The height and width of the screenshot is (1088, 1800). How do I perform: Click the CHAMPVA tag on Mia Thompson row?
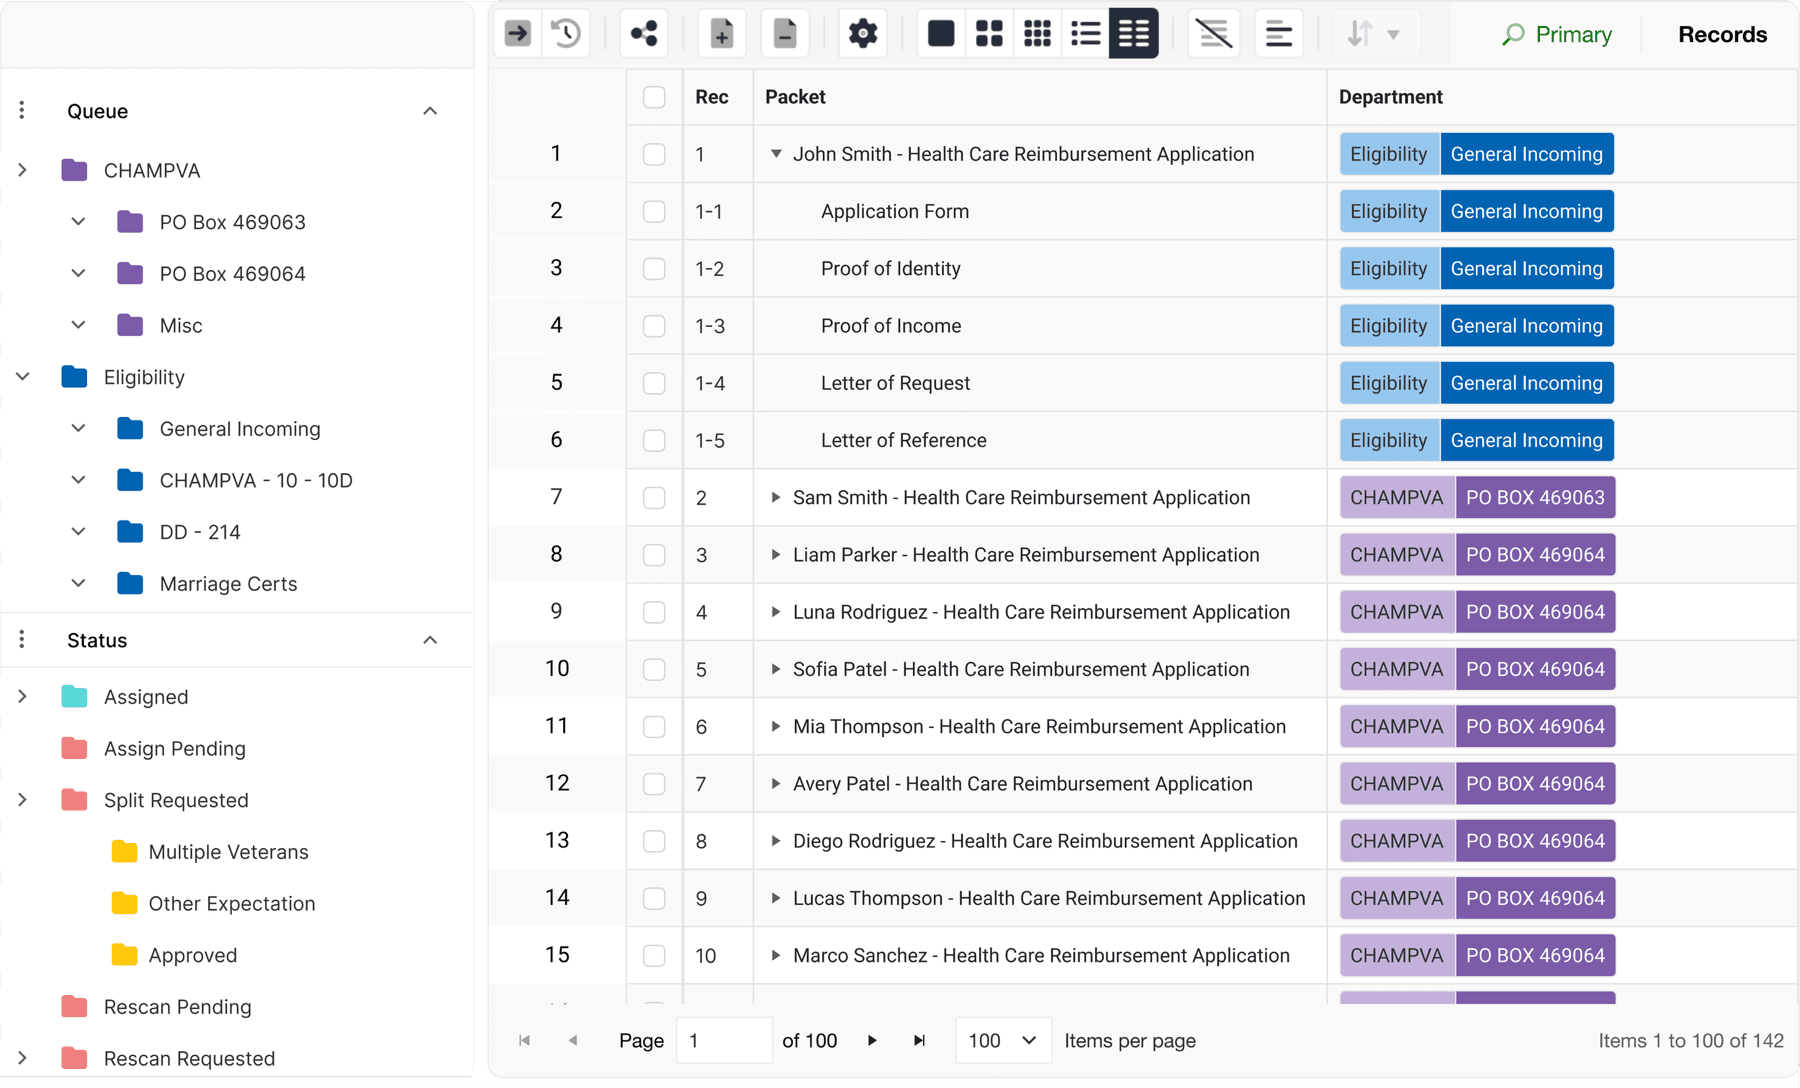coord(1397,727)
